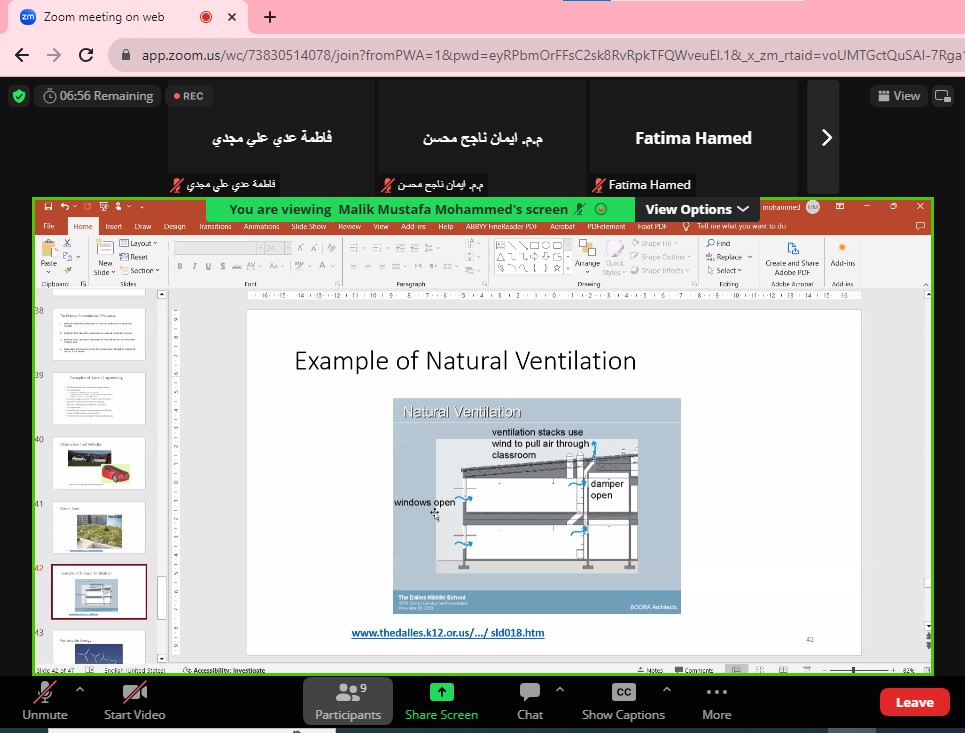Image resolution: width=965 pixels, height=733 pixels.
Task: Click the red Leave button
Action: 914,702
